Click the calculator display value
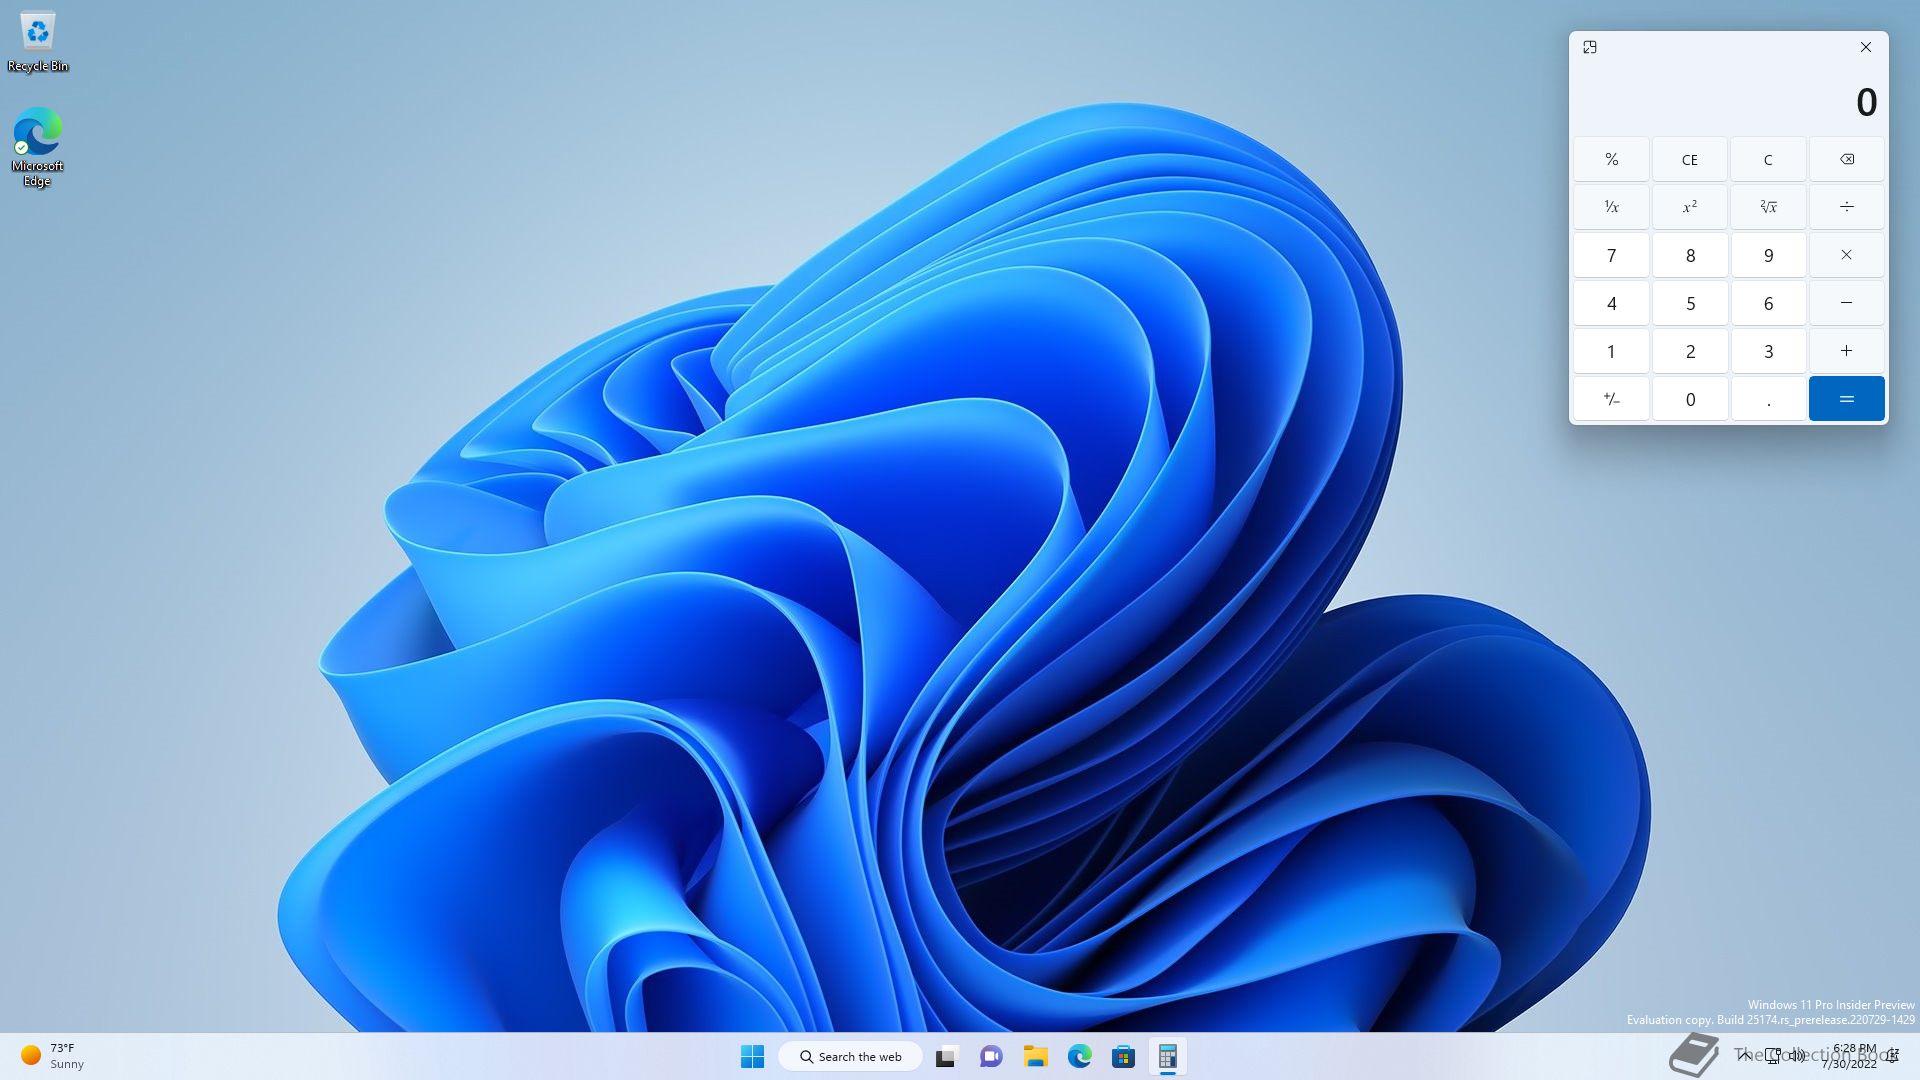This screenshot has height=1080, width=1920. 1866,102
